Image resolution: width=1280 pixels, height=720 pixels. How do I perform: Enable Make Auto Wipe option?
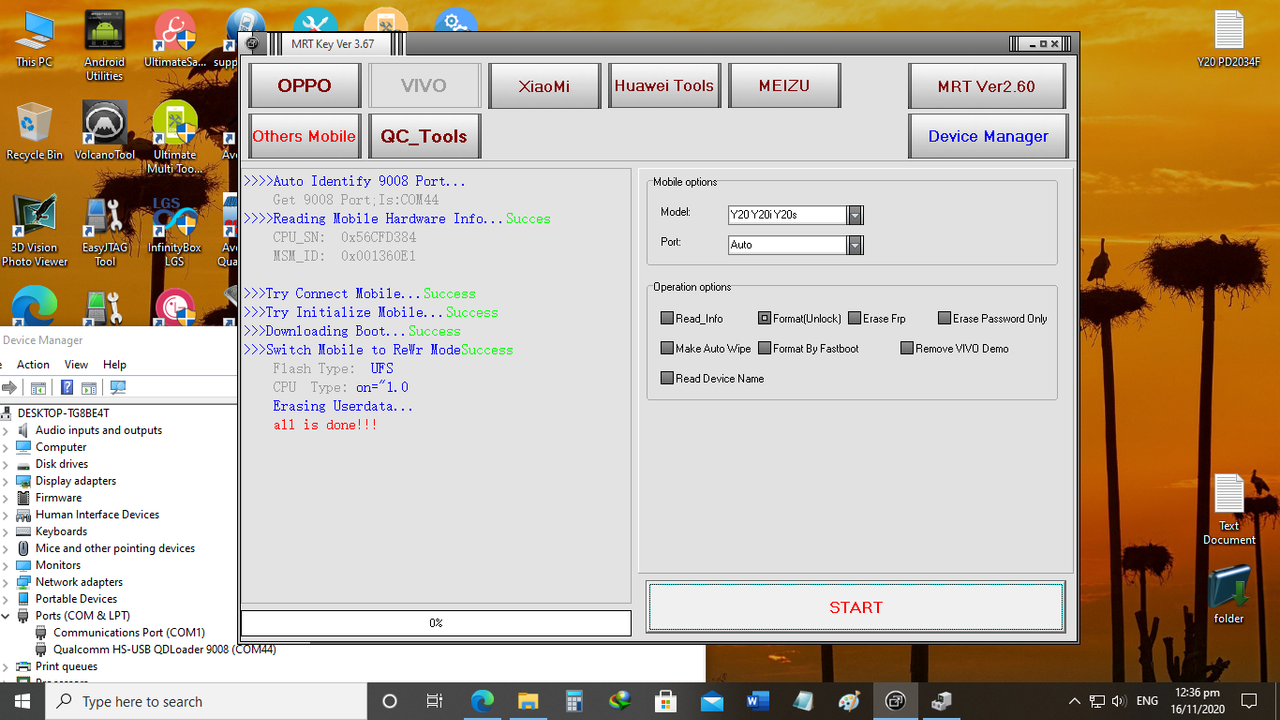tap(667, 349)
